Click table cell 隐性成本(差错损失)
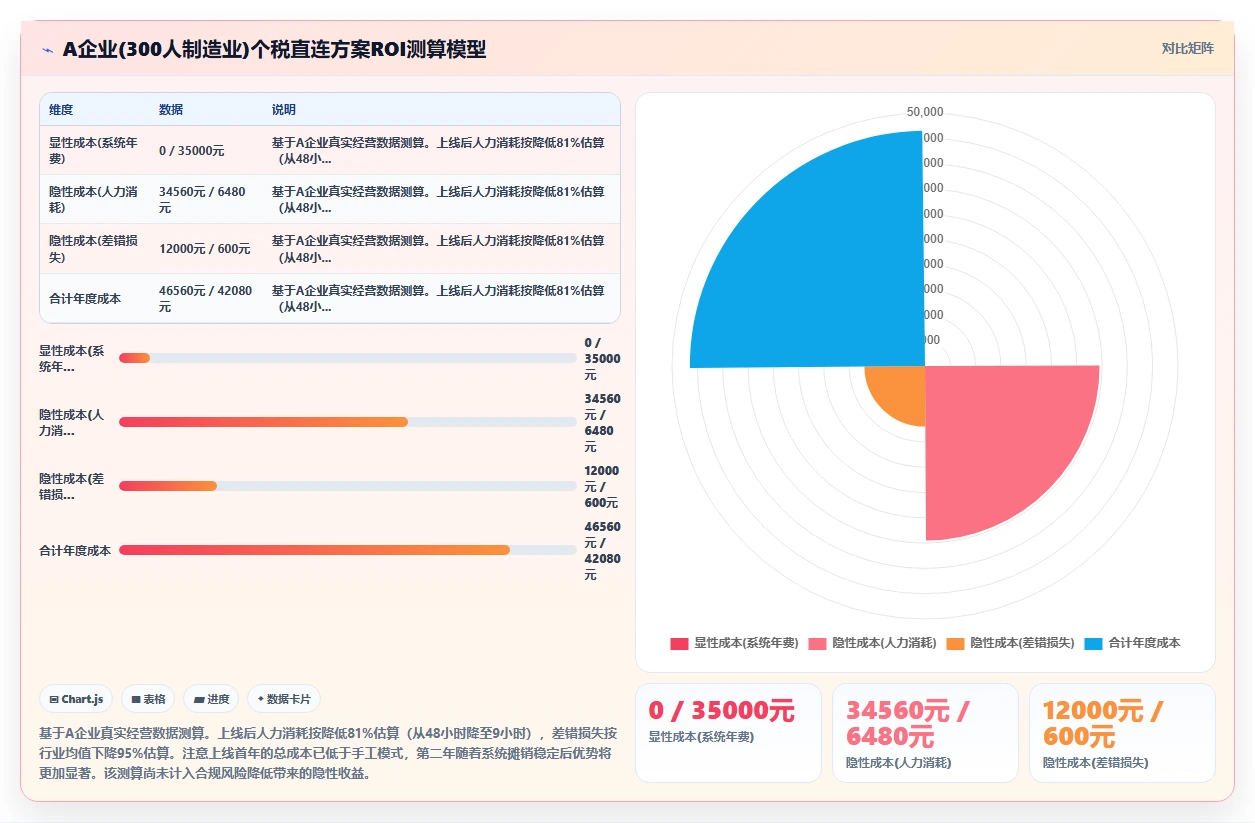Screen dimensions: 1255x823 (x=96, y=248)
